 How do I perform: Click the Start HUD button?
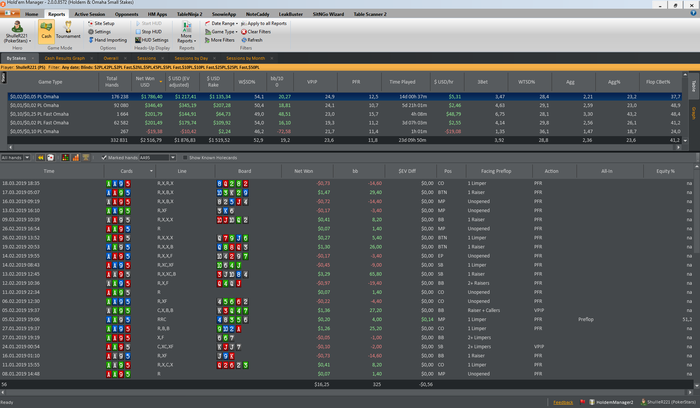(148, 23)
